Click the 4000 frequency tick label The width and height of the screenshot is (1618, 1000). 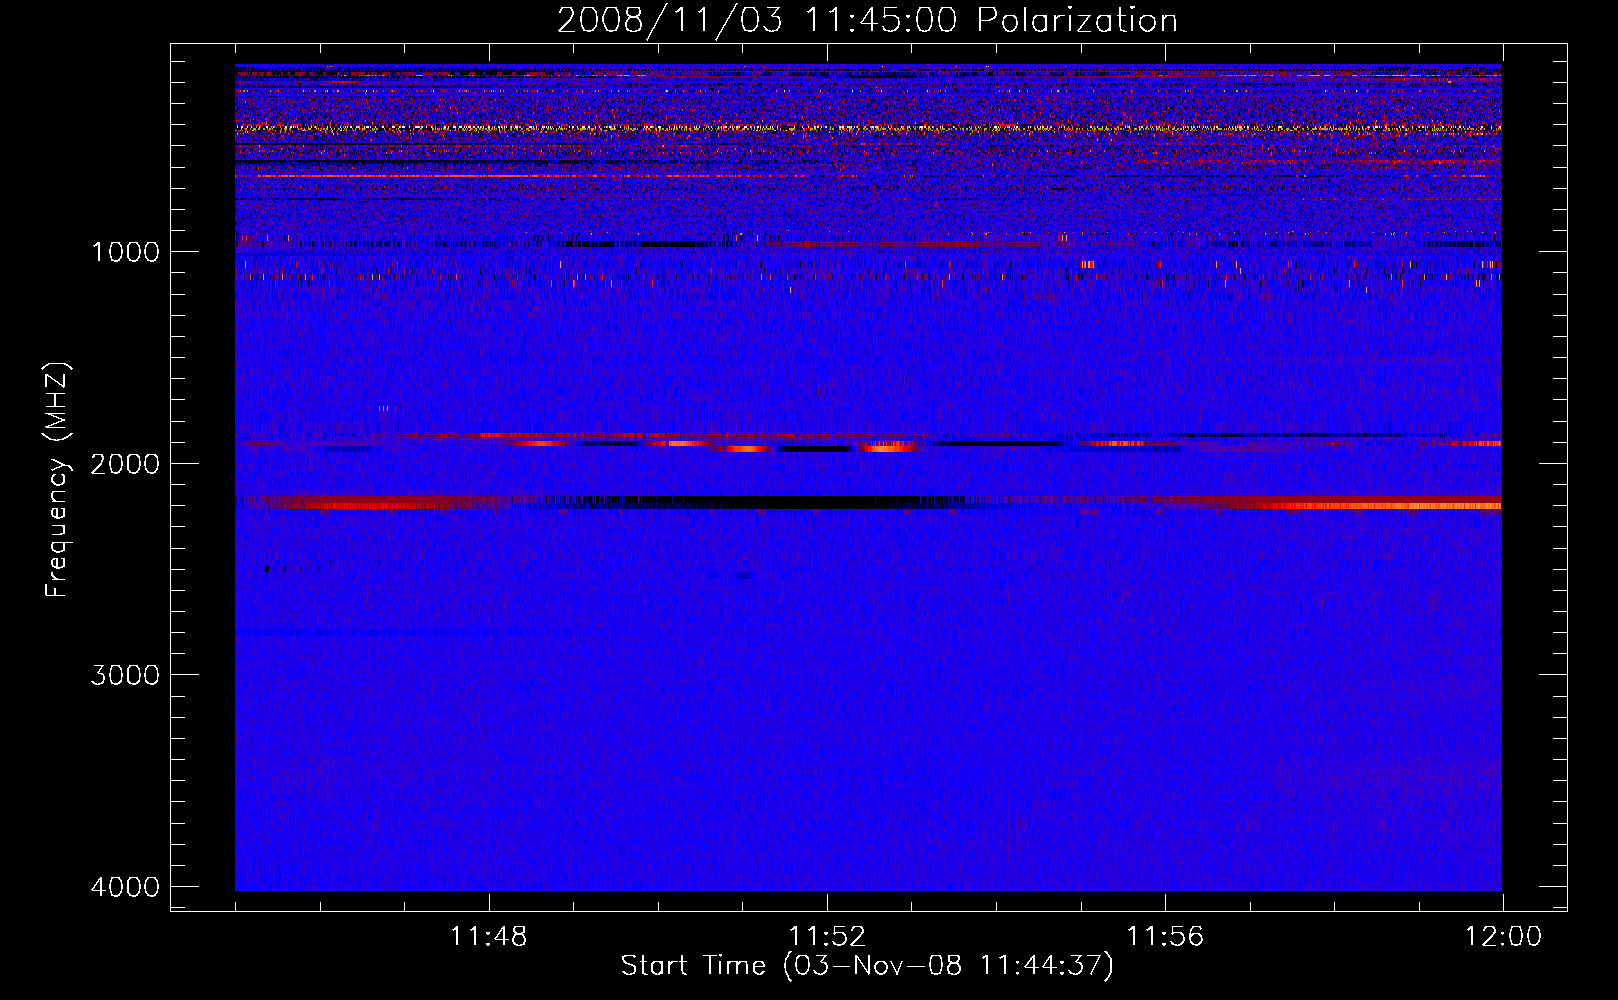125,887
